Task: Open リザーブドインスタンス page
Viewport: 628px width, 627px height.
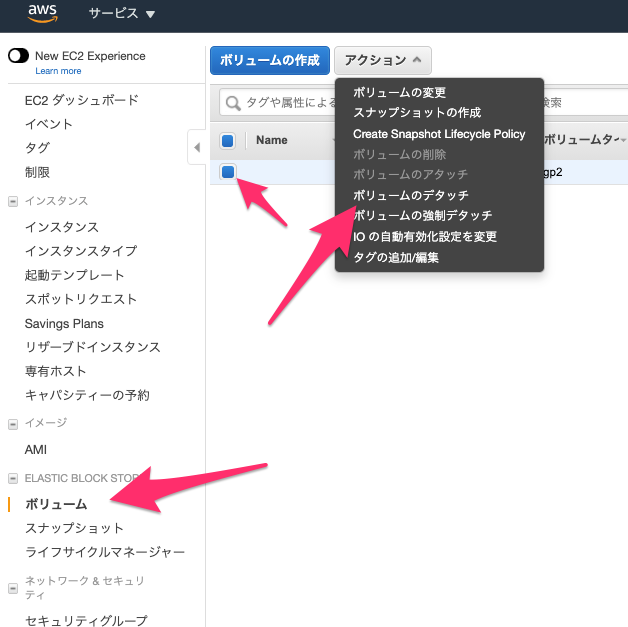Action: tap(93, 347)
